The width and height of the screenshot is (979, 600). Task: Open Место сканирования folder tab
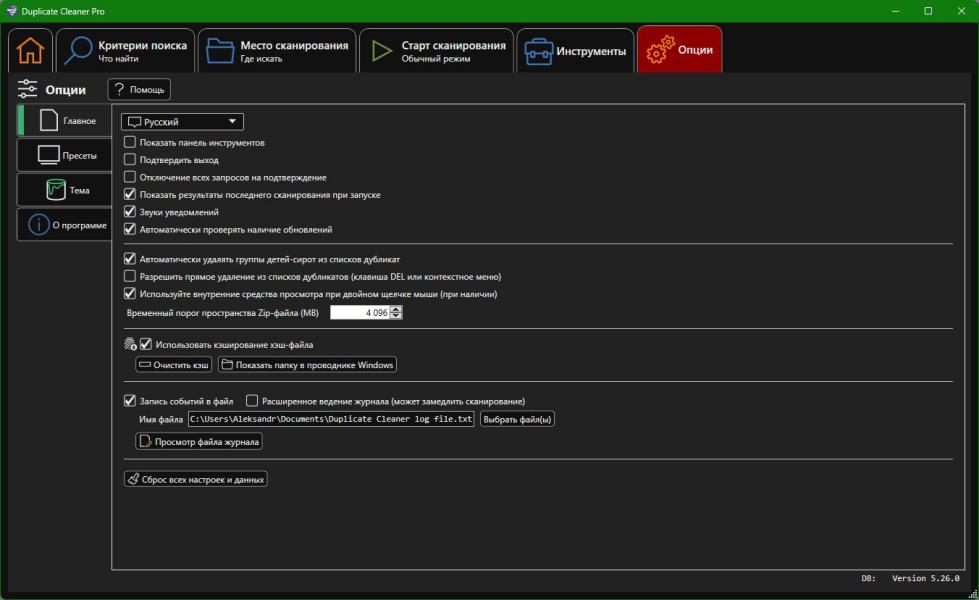pos(277,51)
